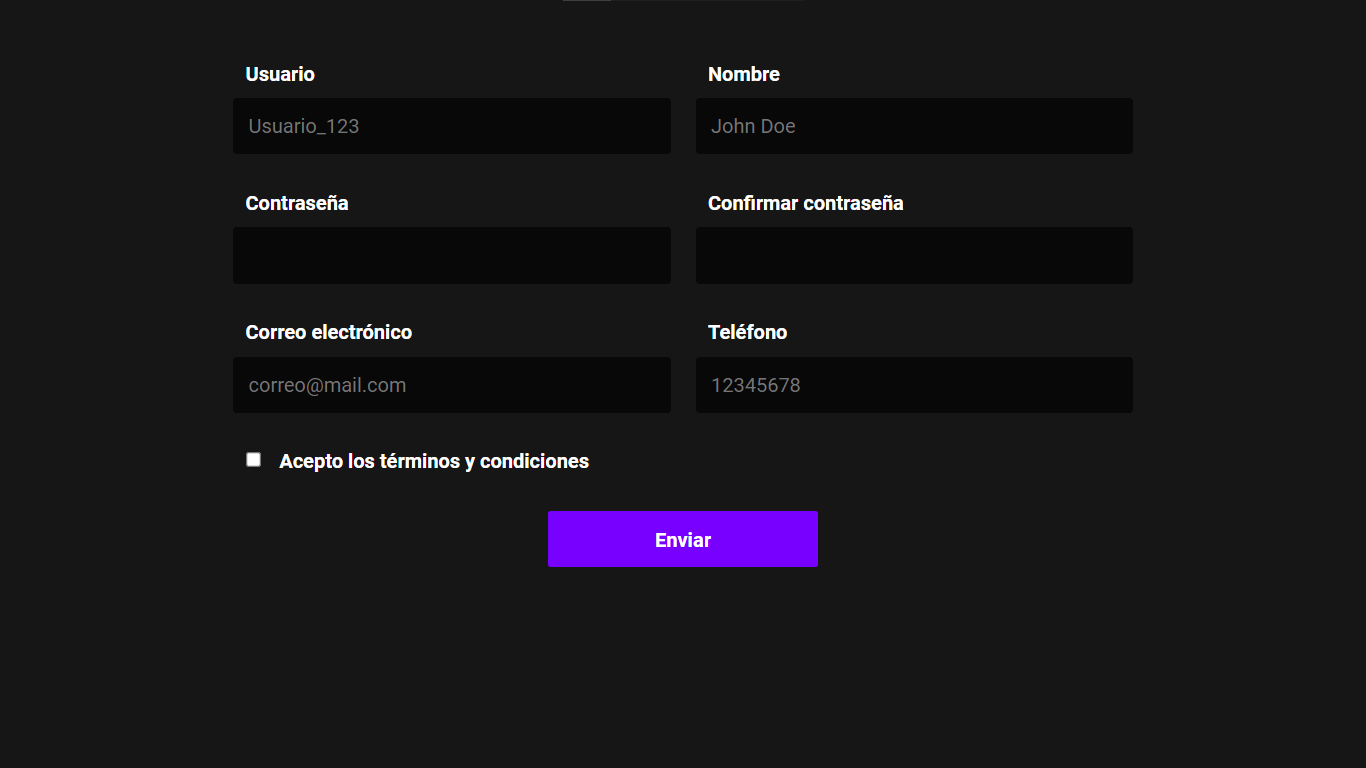Click the 'Confirmar contraseña' label text
The width and height of the screenshot is (1366, 768).
[x=805, y=203]
